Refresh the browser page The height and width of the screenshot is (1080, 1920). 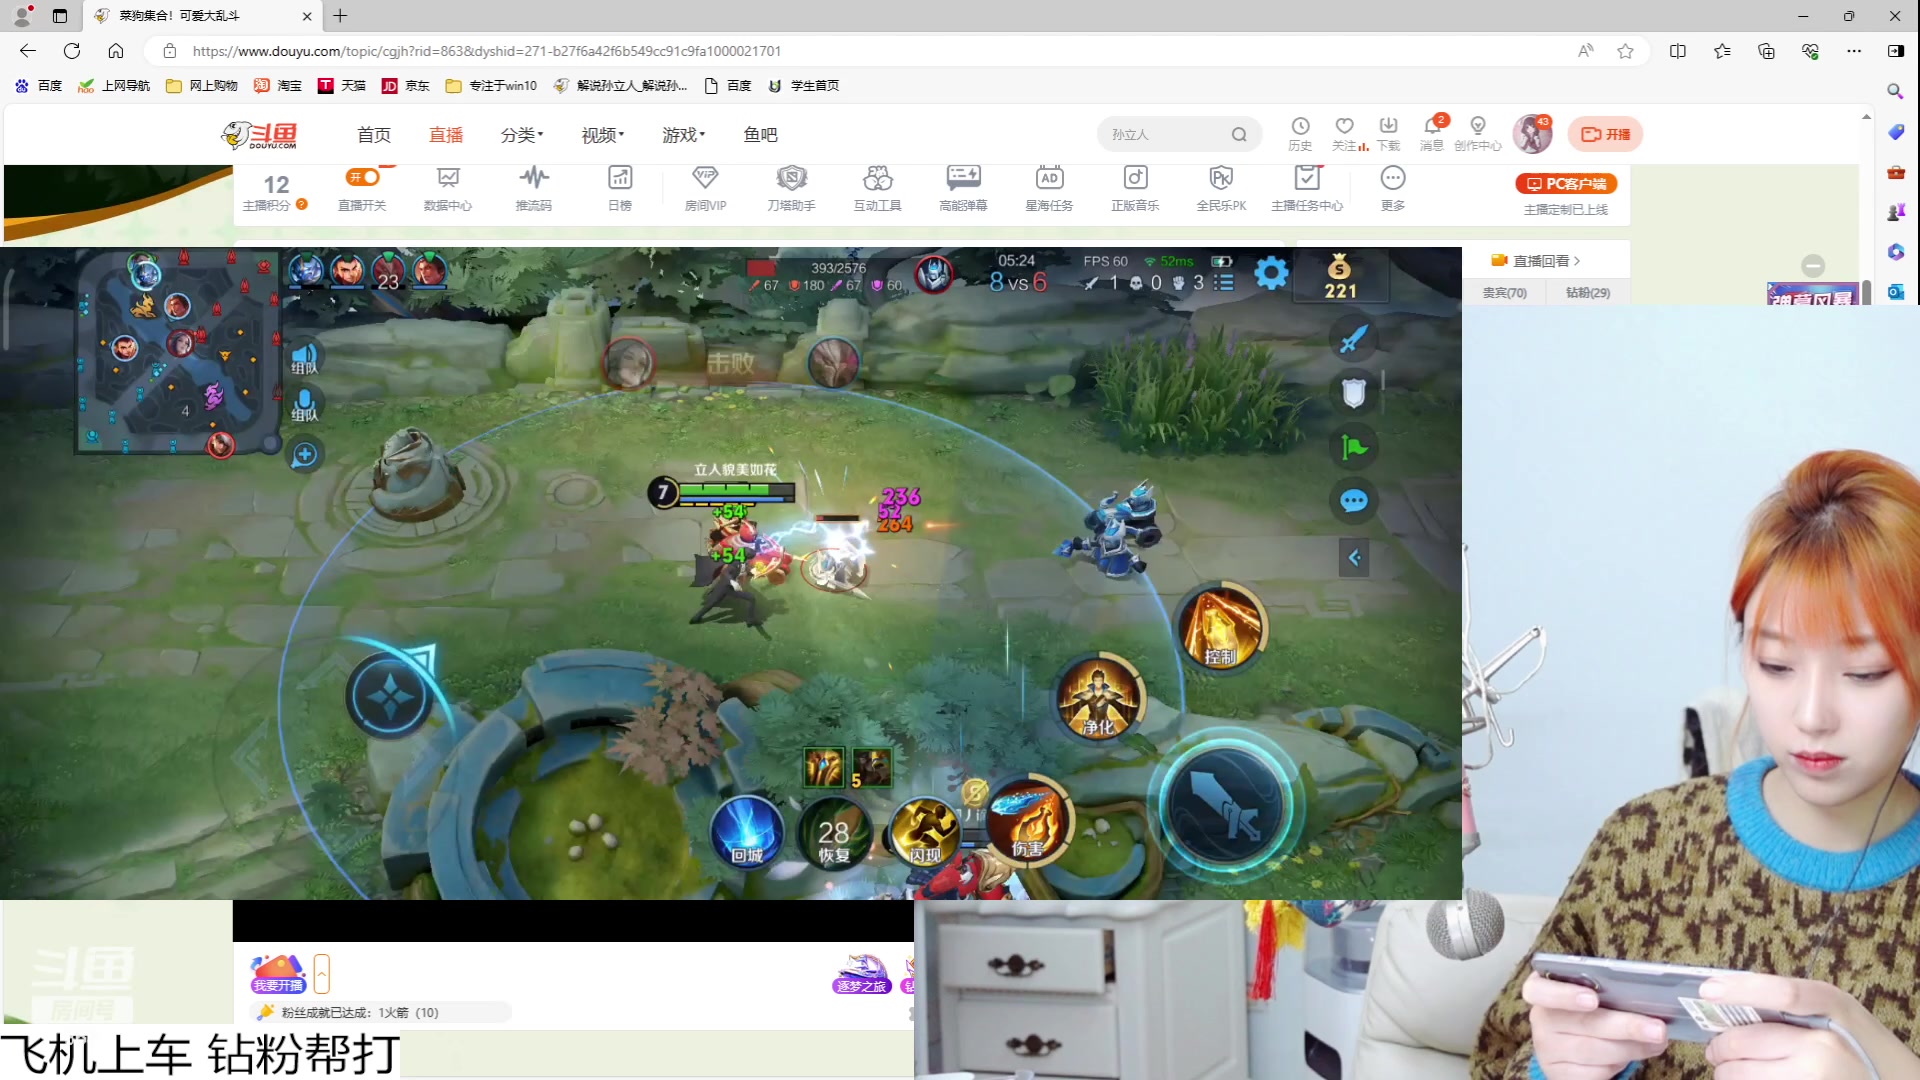[x=72, y=51]
